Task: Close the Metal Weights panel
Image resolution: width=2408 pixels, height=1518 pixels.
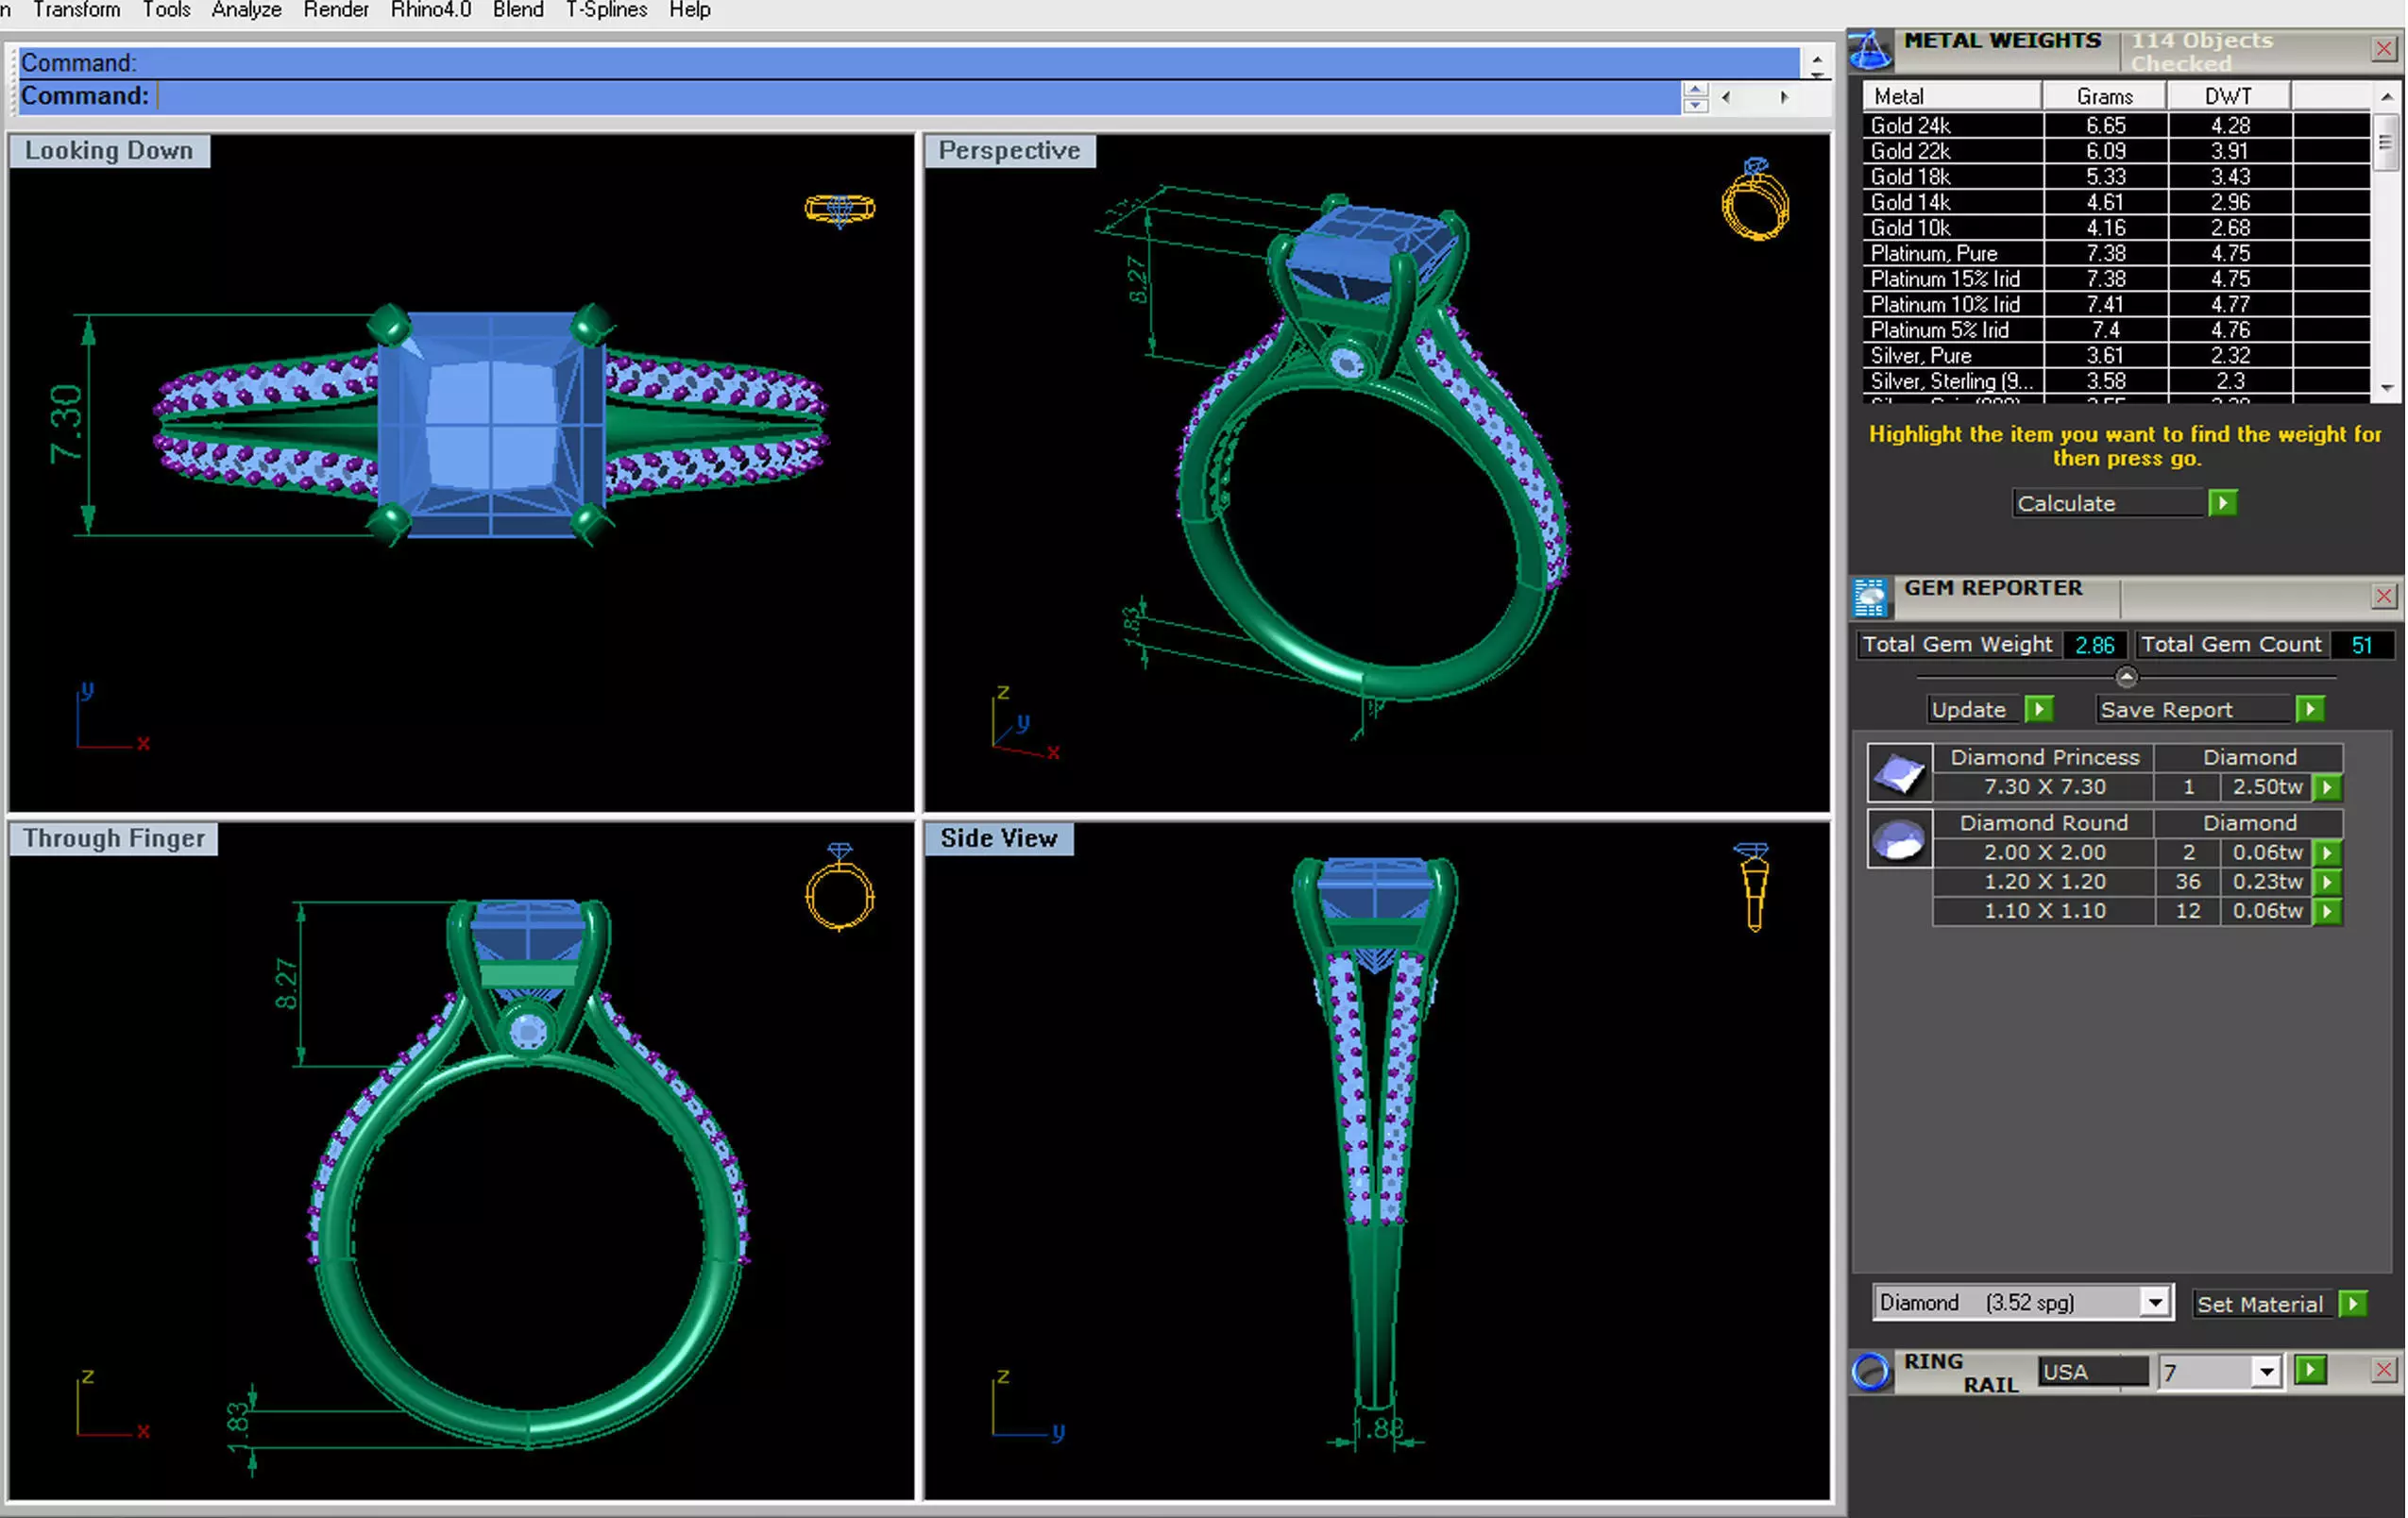Action: 2383,49
